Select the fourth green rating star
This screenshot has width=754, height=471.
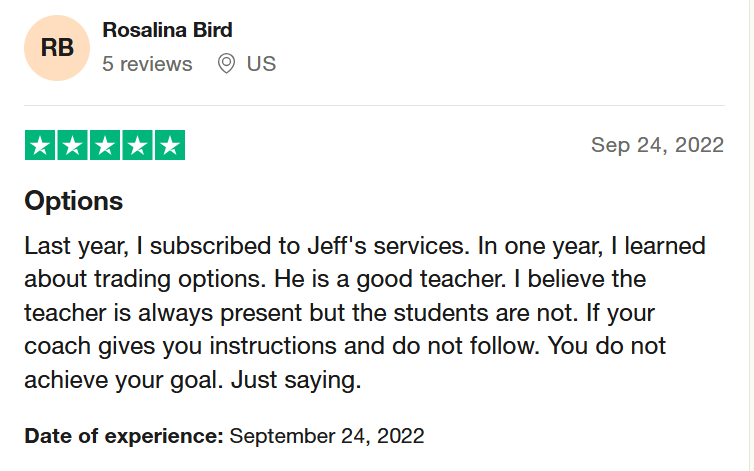(x=138, y=145)
